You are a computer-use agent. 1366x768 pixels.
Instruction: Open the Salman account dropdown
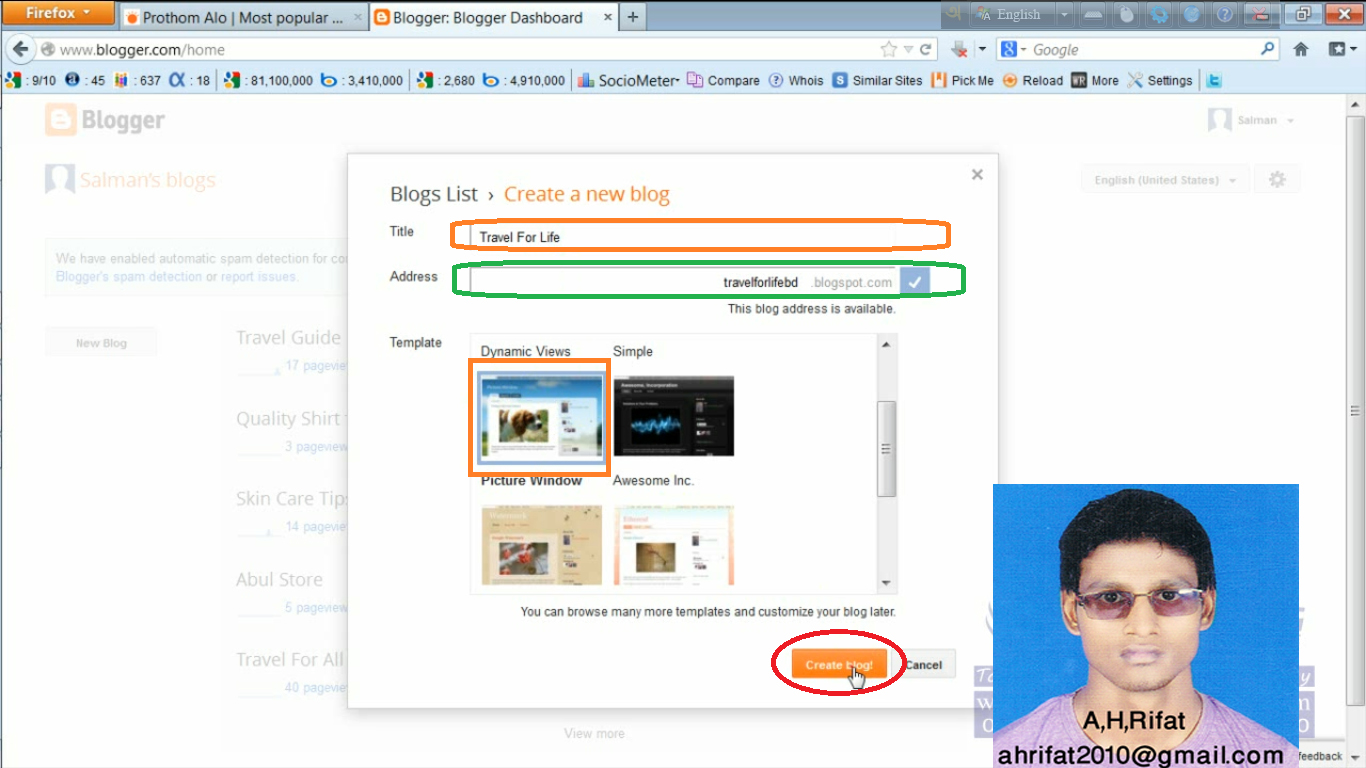pyautogui.click(x=1251, y=120)
